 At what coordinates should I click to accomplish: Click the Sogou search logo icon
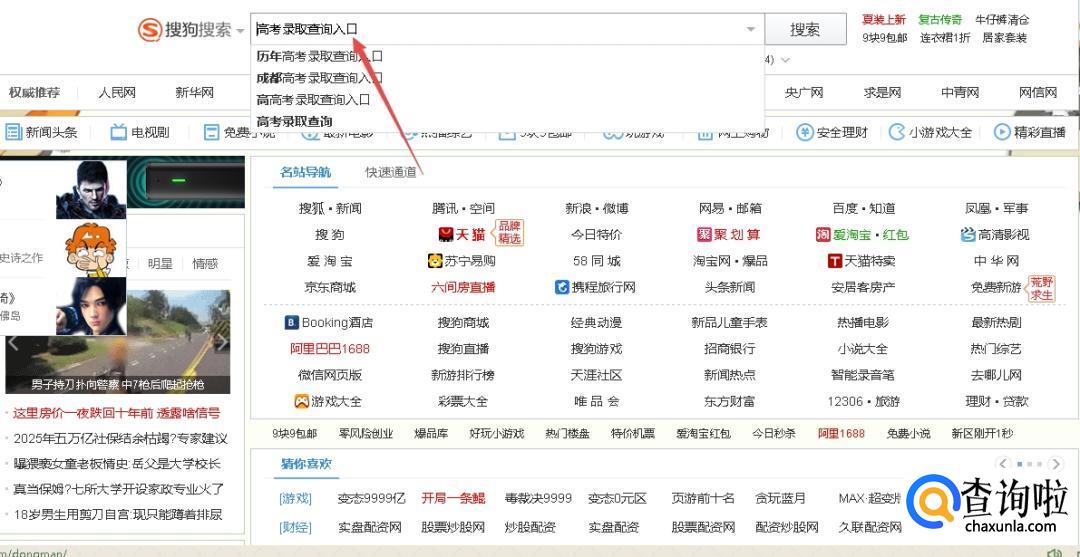tap(149, 30)
